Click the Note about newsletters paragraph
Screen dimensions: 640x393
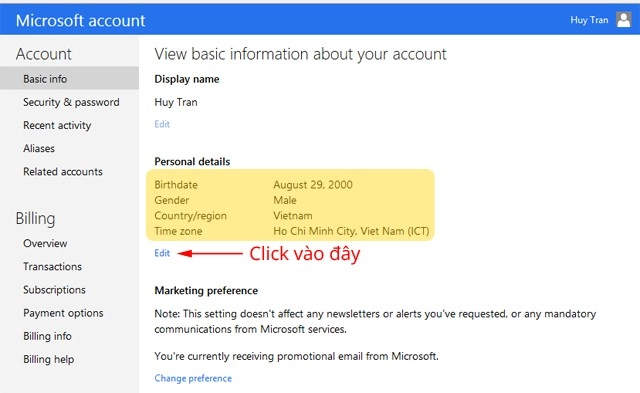tap(375, 321)
